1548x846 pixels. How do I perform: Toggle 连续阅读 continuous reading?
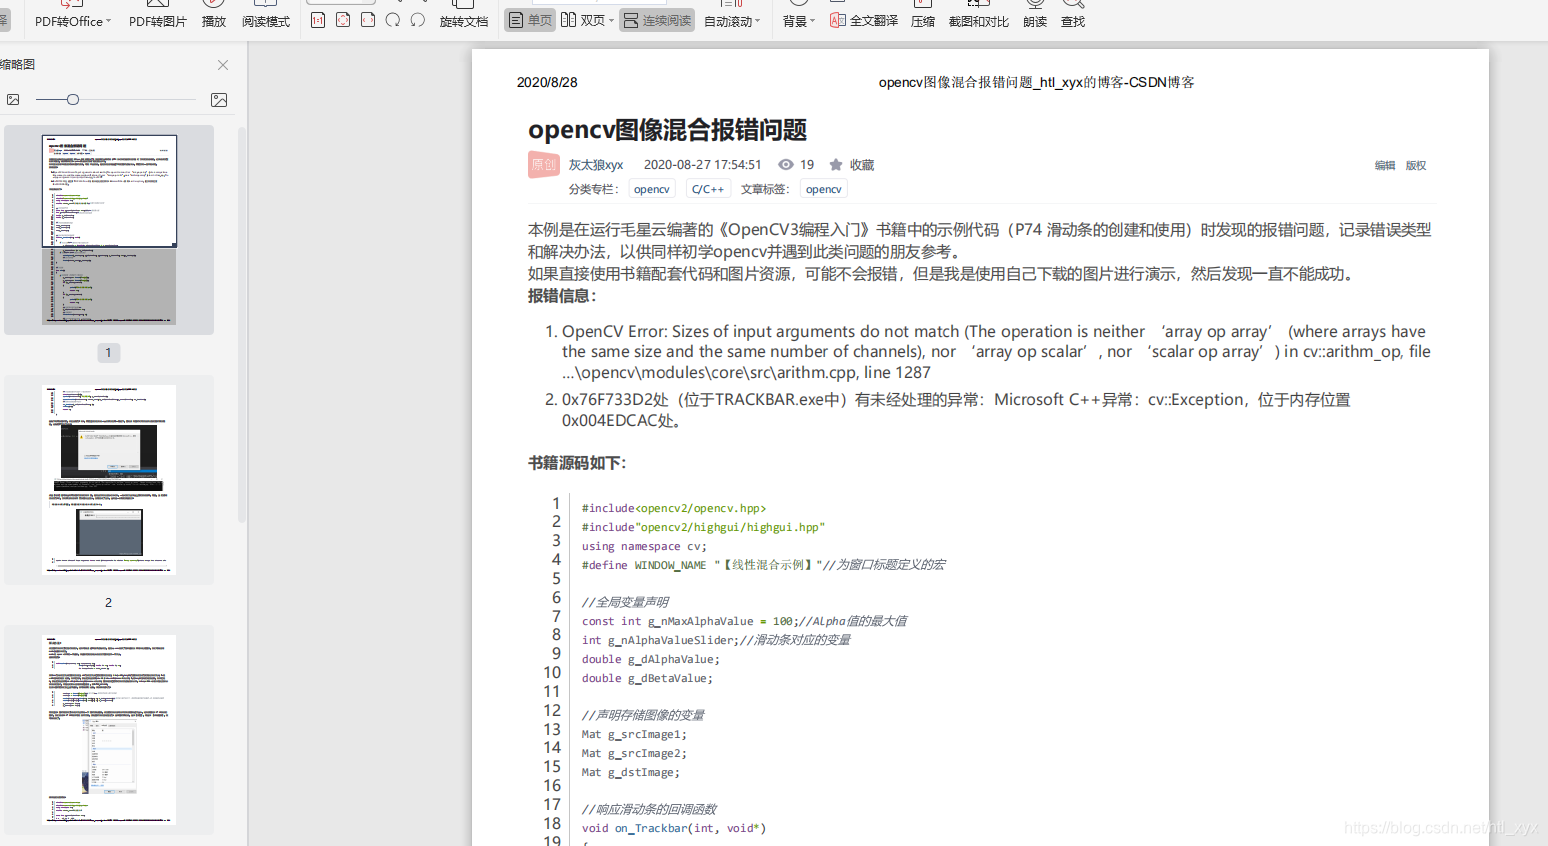[x=657, y=20]
